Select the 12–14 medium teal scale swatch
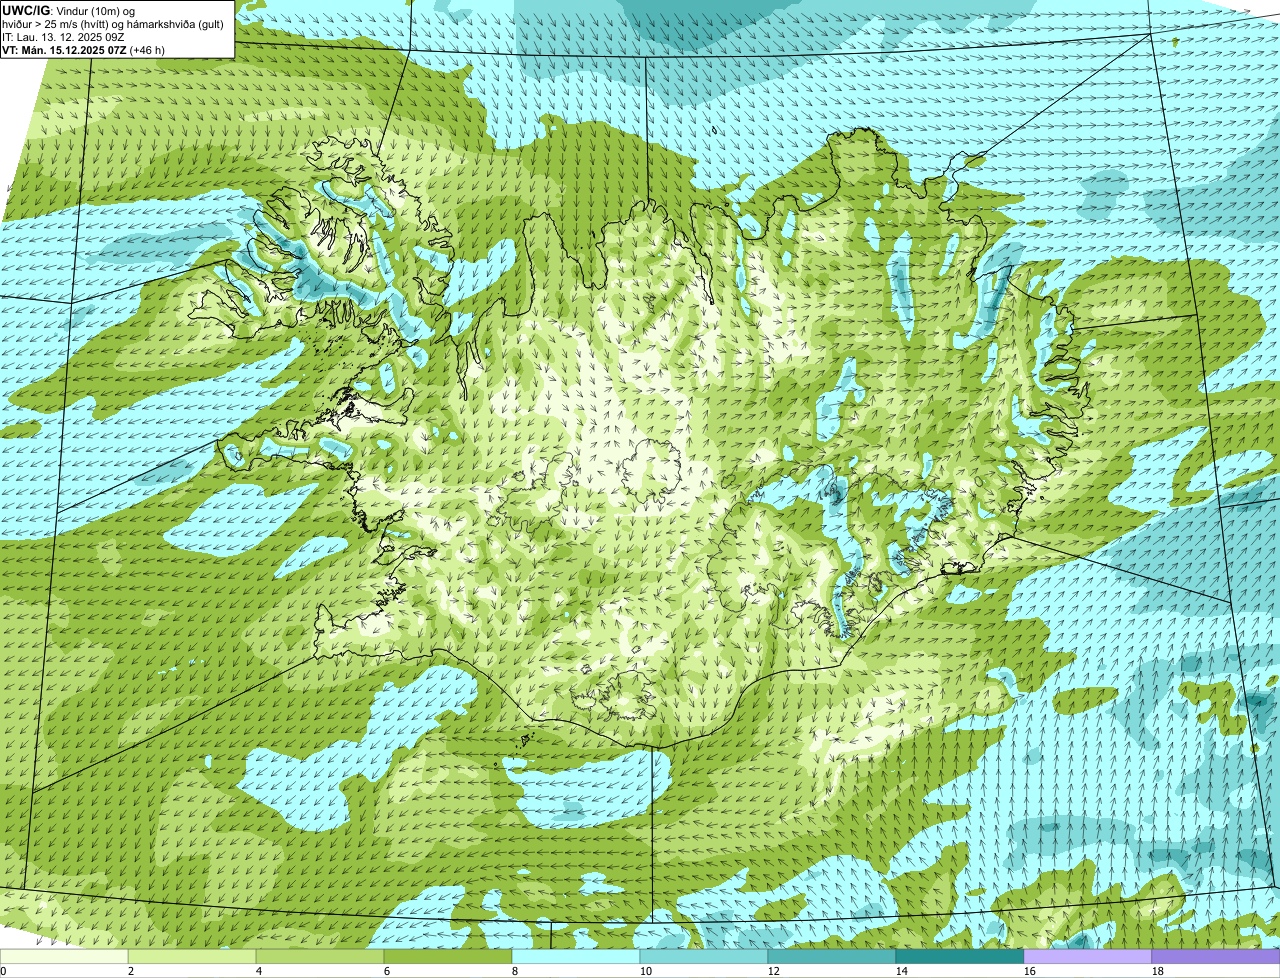The width and height of the screenshot is (1280, 978). (x=832, y=956)
